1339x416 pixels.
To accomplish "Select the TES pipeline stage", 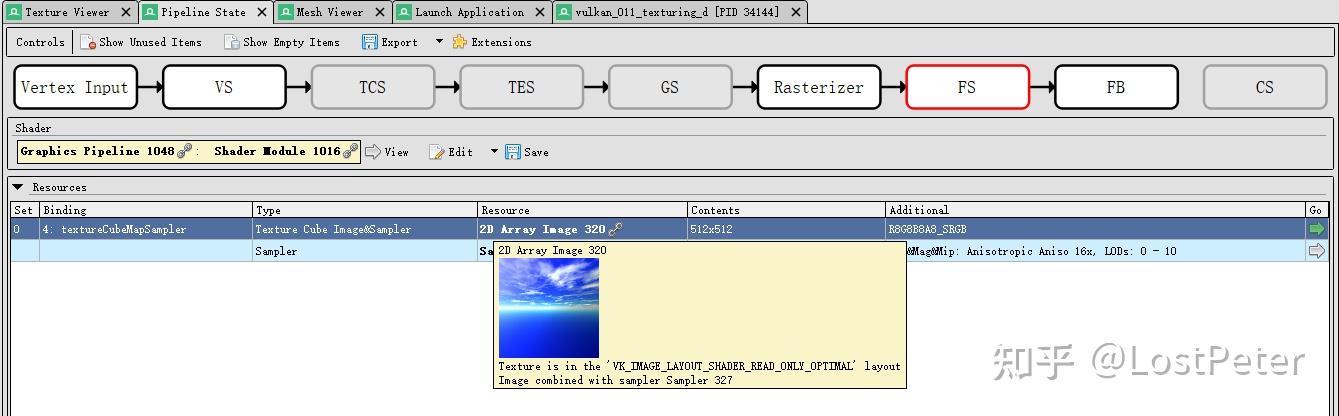I will coord(521,87).
